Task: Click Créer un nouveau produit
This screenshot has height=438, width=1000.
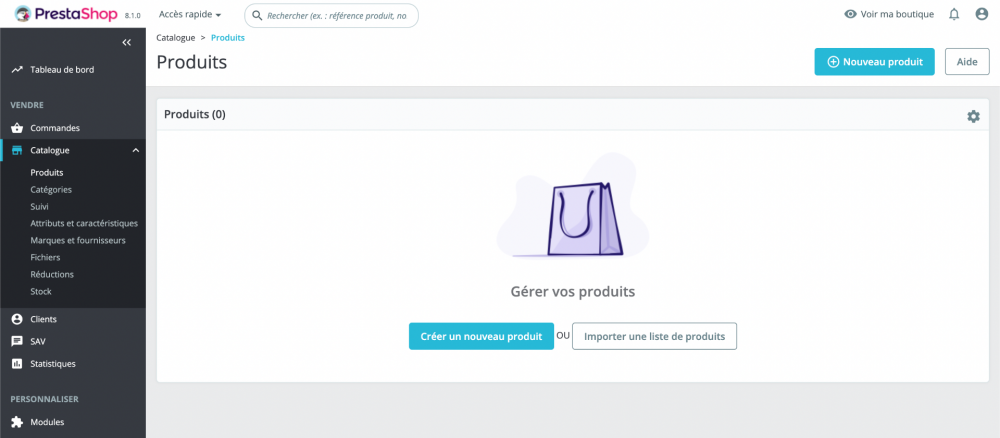Action: point(482,336)
